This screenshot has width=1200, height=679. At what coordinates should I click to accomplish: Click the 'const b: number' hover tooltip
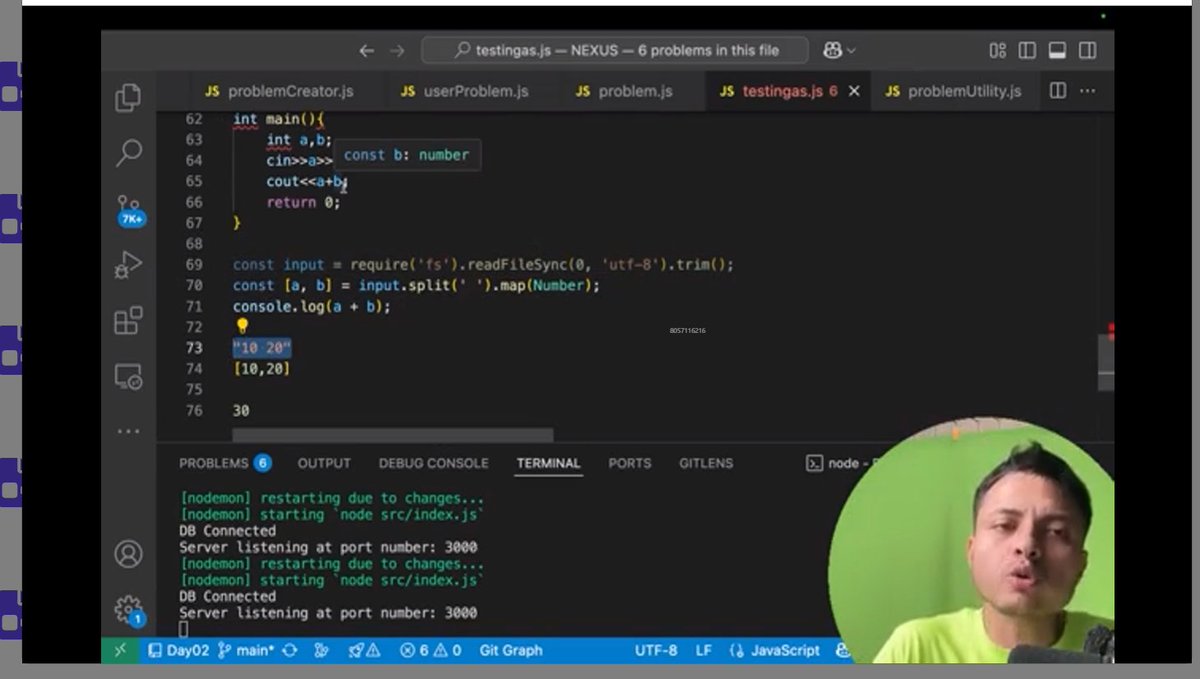406,155
